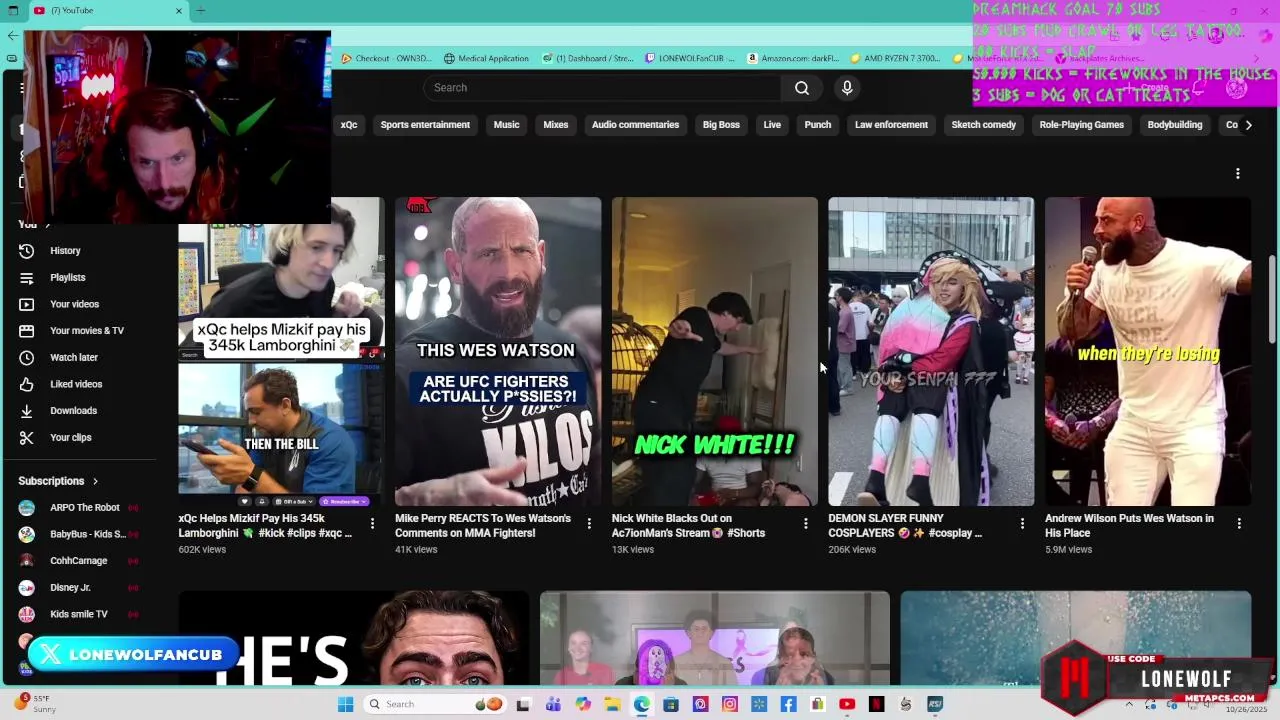Start voice search with microphone icon
The image size is (1280, 720).
847,88
